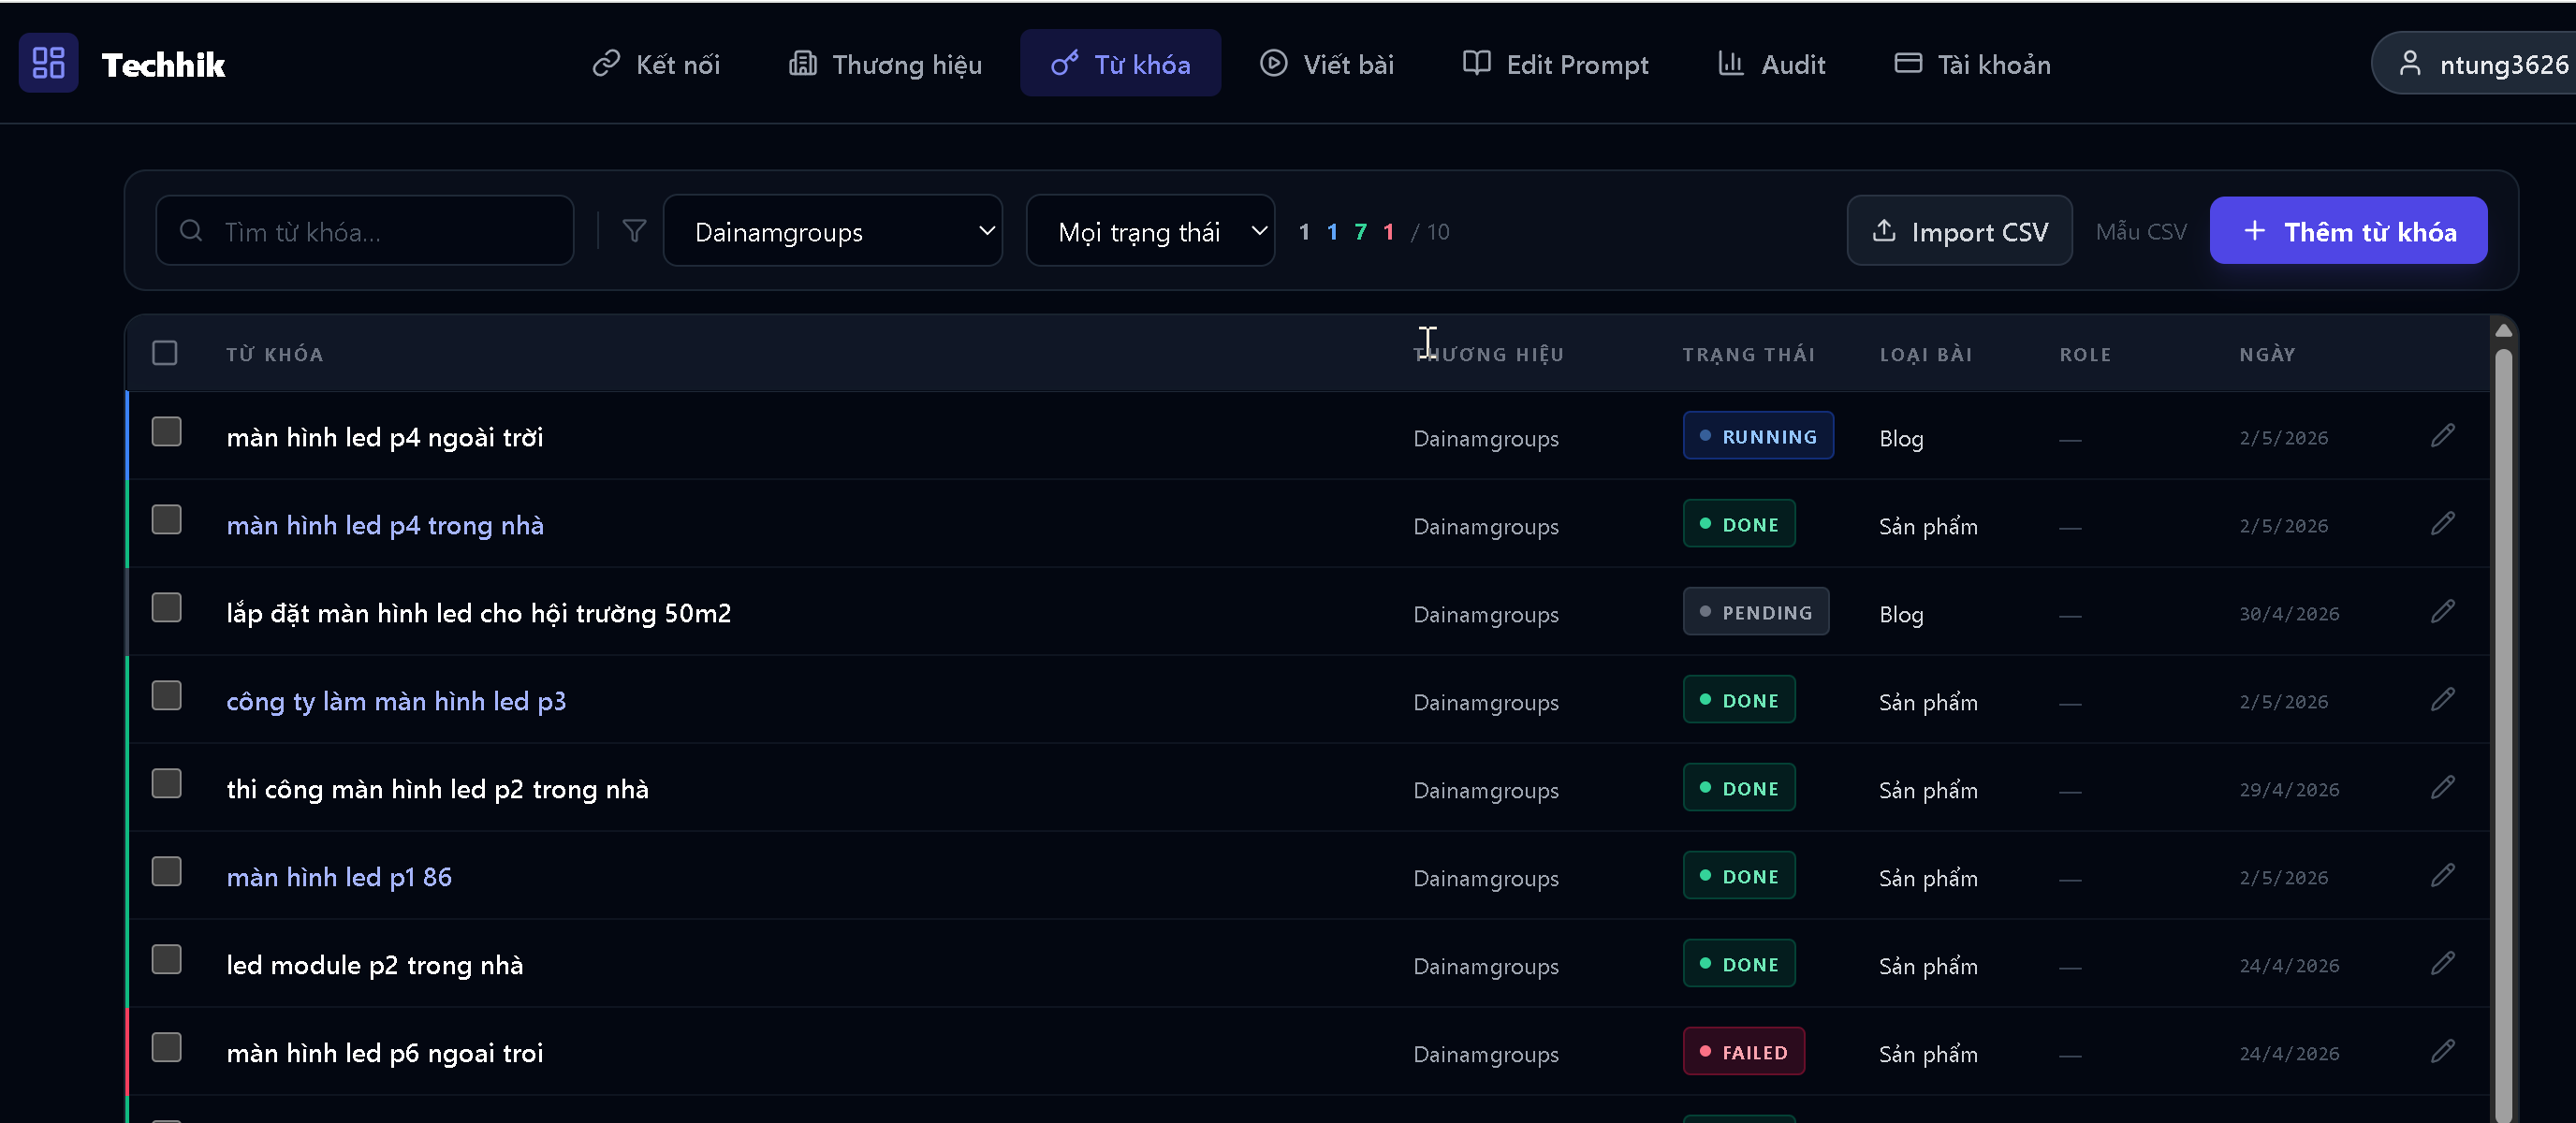Click "Blog" type in the PENDING row

1901,614
